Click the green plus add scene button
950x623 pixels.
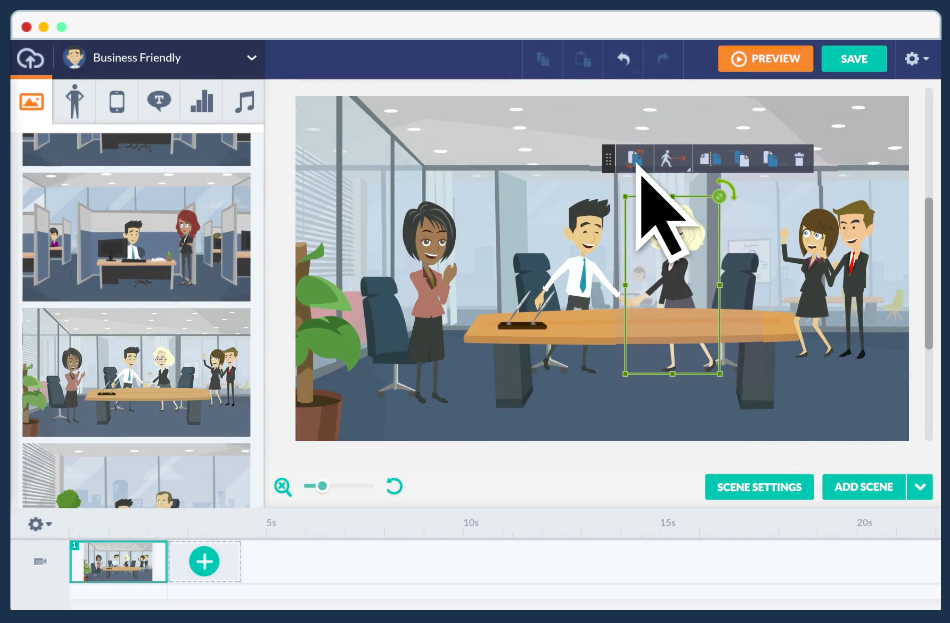click(x=204, y=562)
